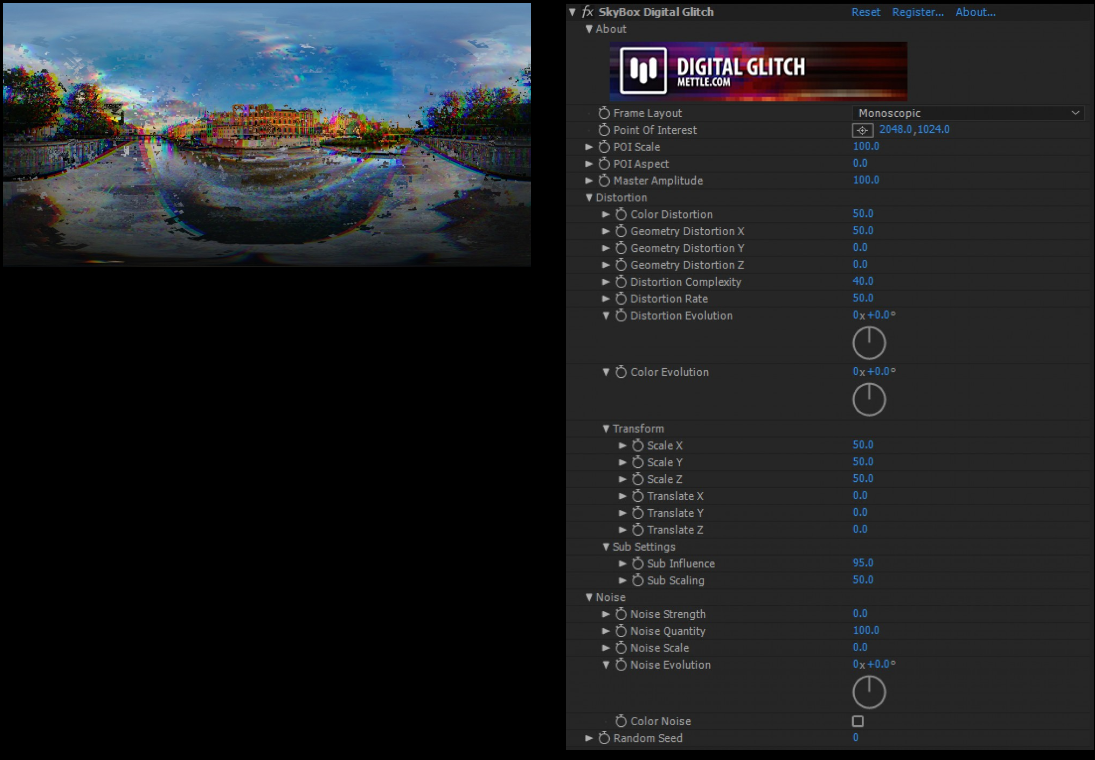This screenshot has height=760, width=1095.
Task: Click the Digital Glitch Mettle.com banner
Action: [758, 71]
